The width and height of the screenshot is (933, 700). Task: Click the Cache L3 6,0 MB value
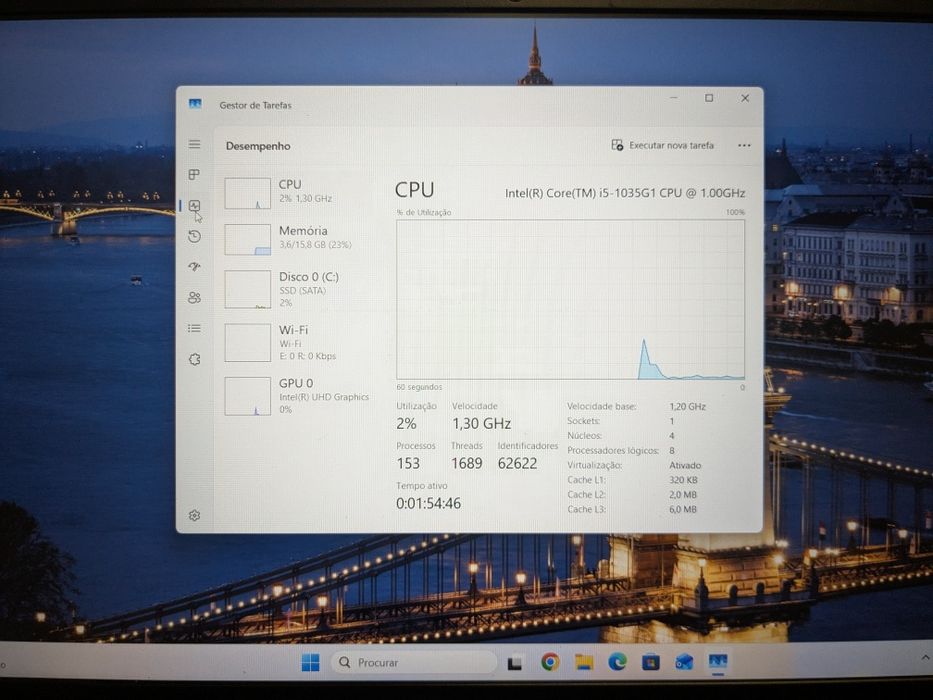tap(682, 510)
